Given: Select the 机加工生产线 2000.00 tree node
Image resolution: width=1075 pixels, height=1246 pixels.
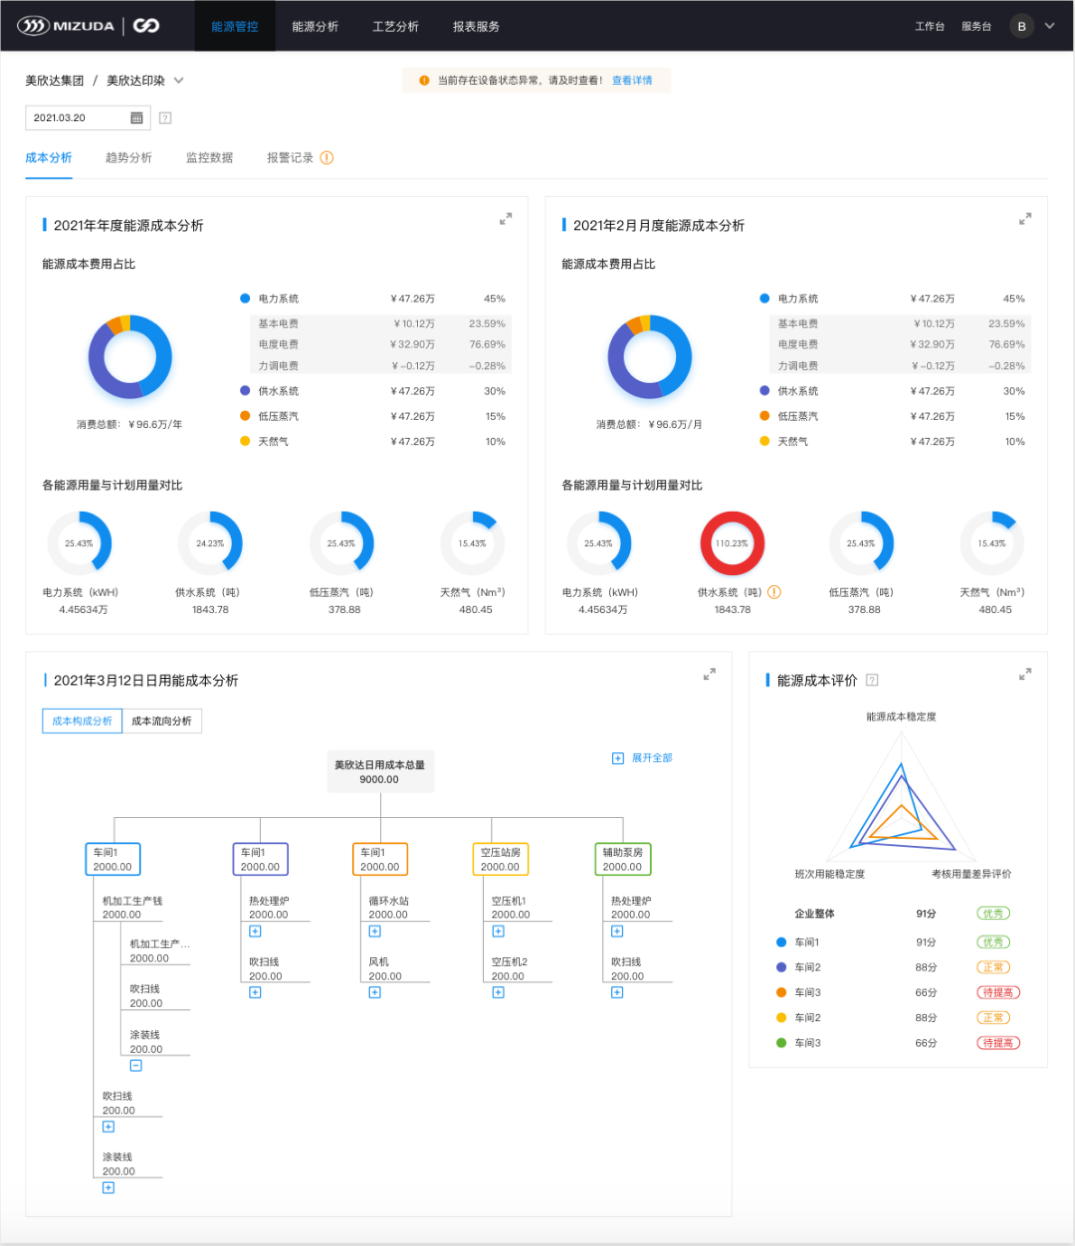Looking at the screenshot, I should (x=132, y=907).
